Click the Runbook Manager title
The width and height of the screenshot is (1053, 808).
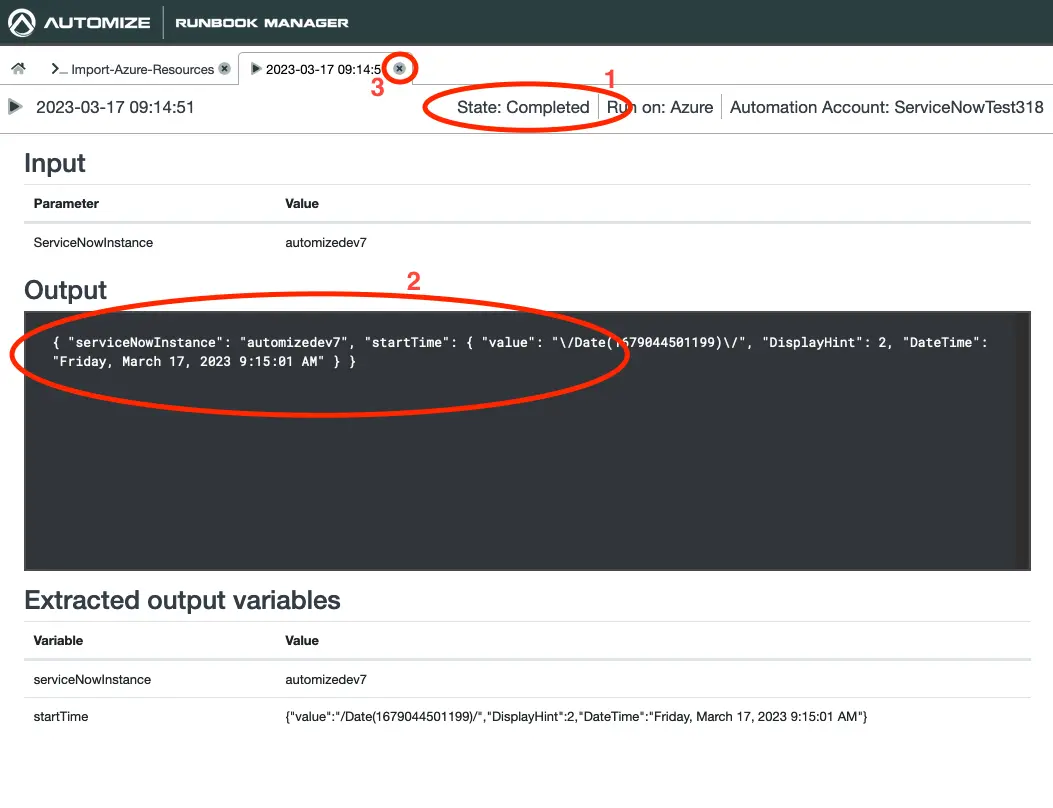tap(262, 22)
